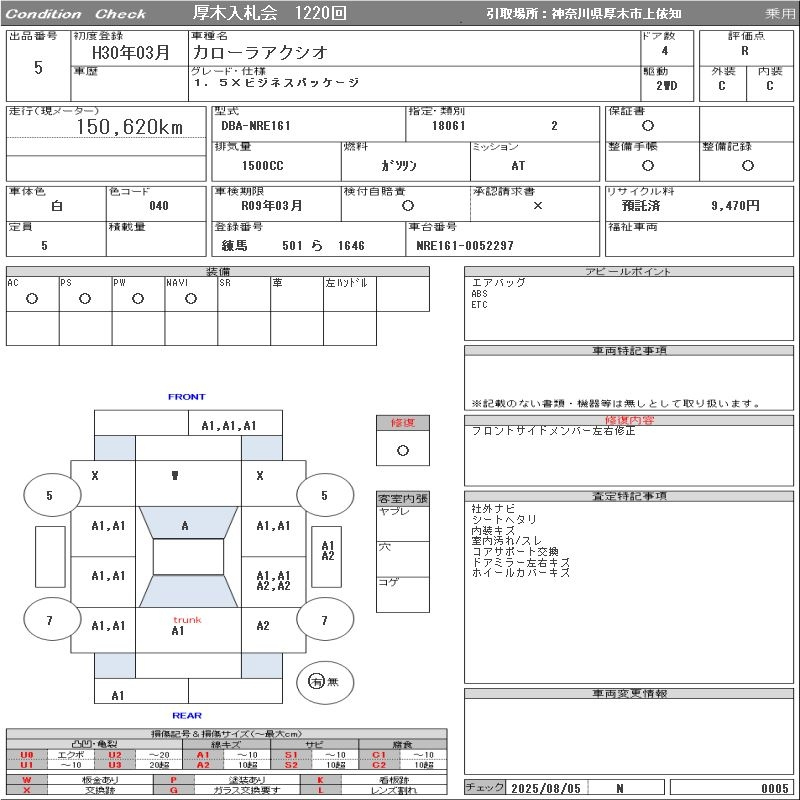Viewport: 800px width, 800px height.
Task: Click the note ※記載のない書類・機器等
Action: click(x=616, y=404)
